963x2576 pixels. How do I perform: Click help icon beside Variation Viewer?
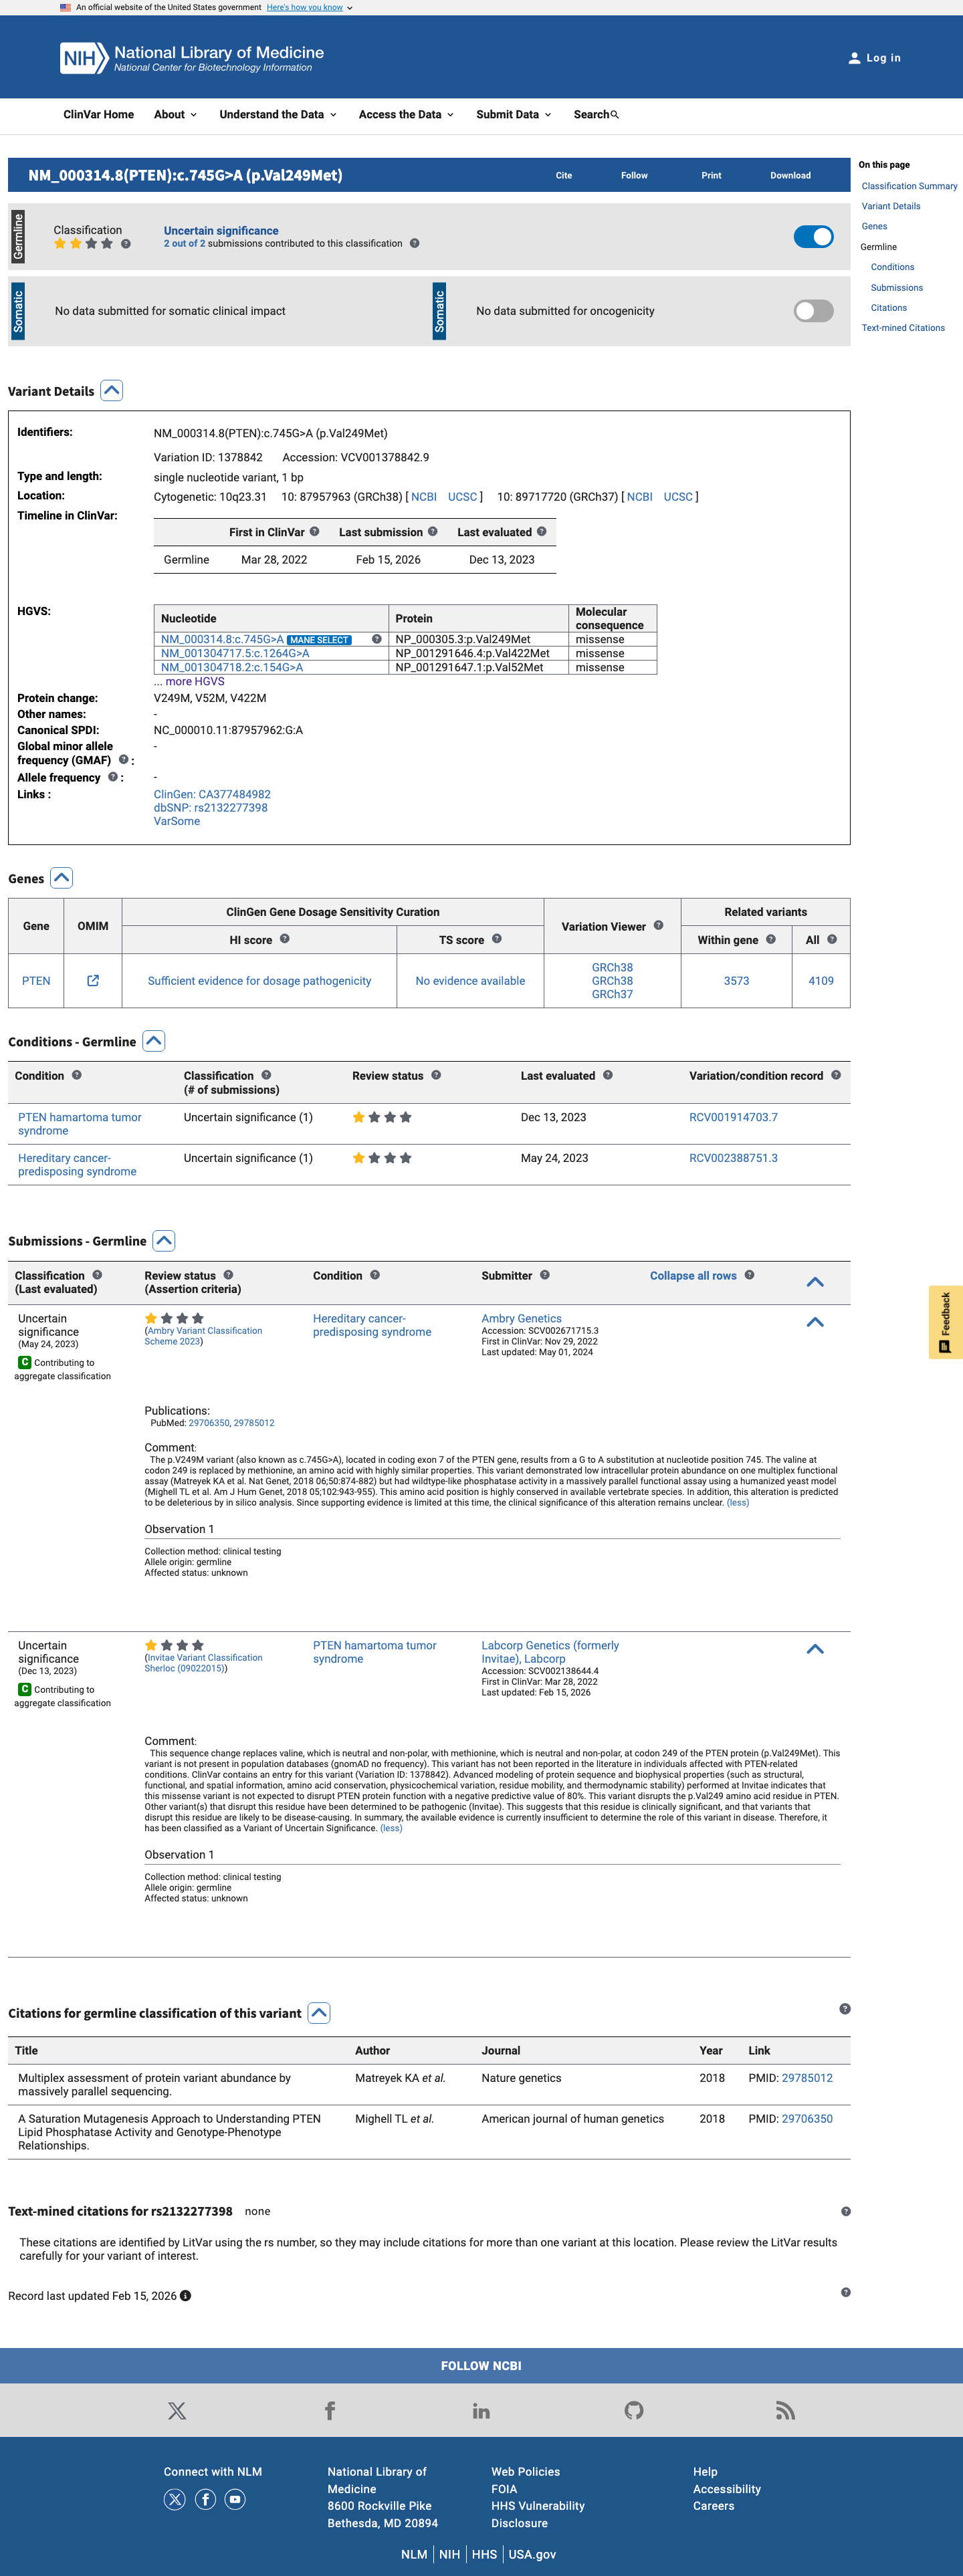click(658, 926)
